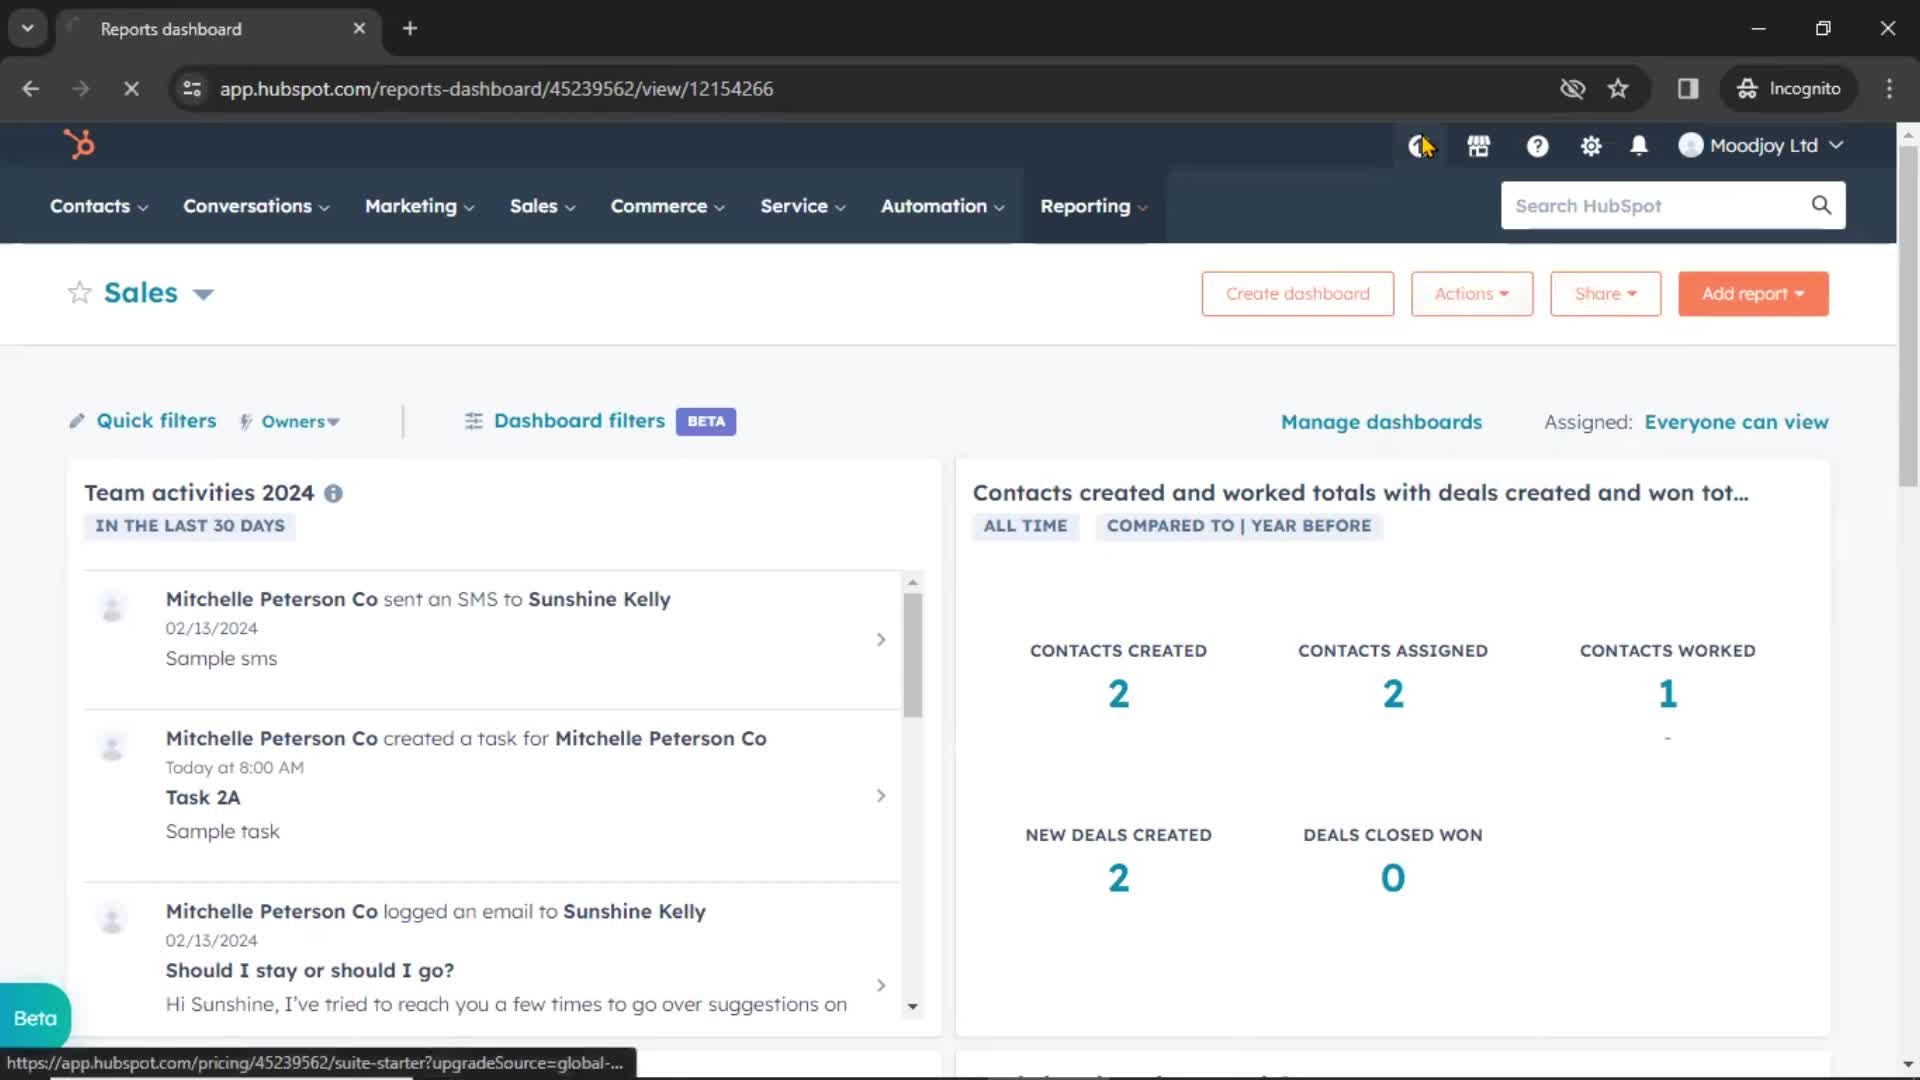The height and width of the screenshot is (1080, 1920).
Task: Click the Deals Closed Won value 0
Action: [x=1393, y=878]
